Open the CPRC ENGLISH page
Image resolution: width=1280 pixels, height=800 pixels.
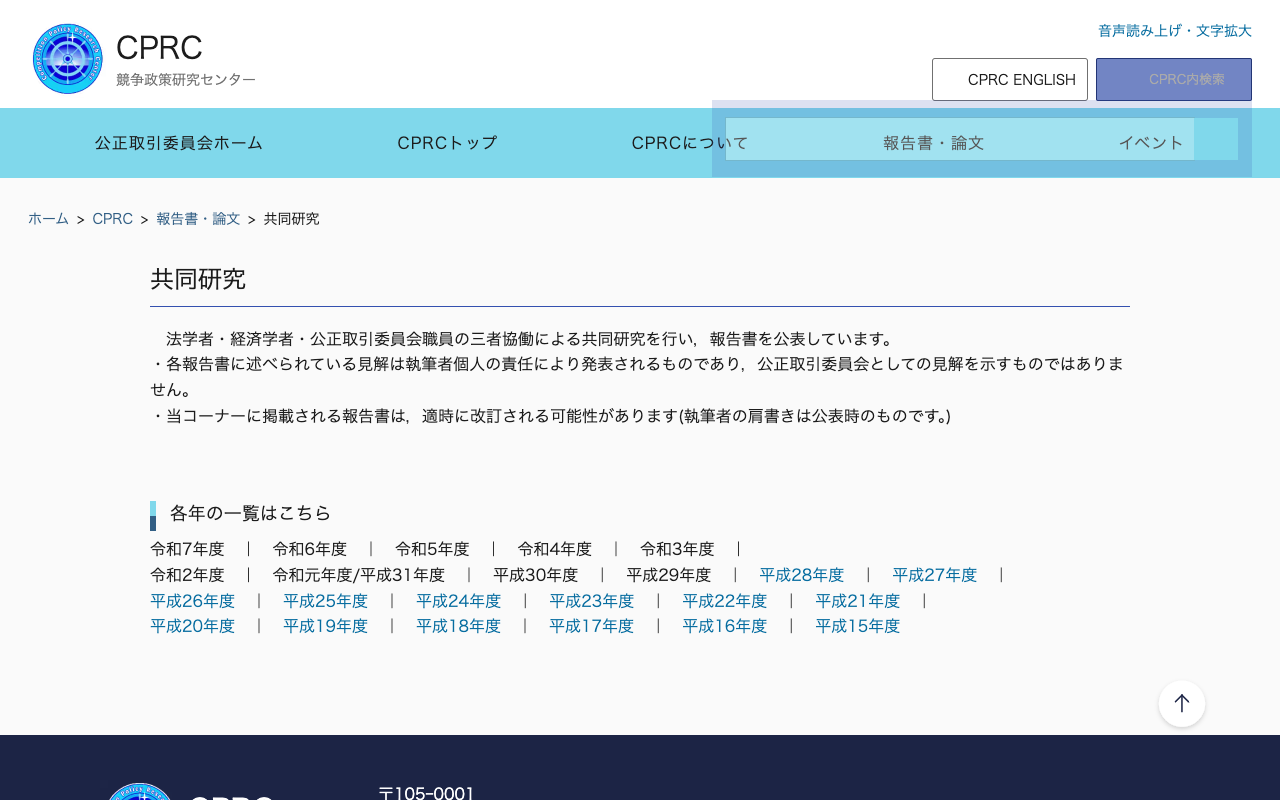(1010, 80)
